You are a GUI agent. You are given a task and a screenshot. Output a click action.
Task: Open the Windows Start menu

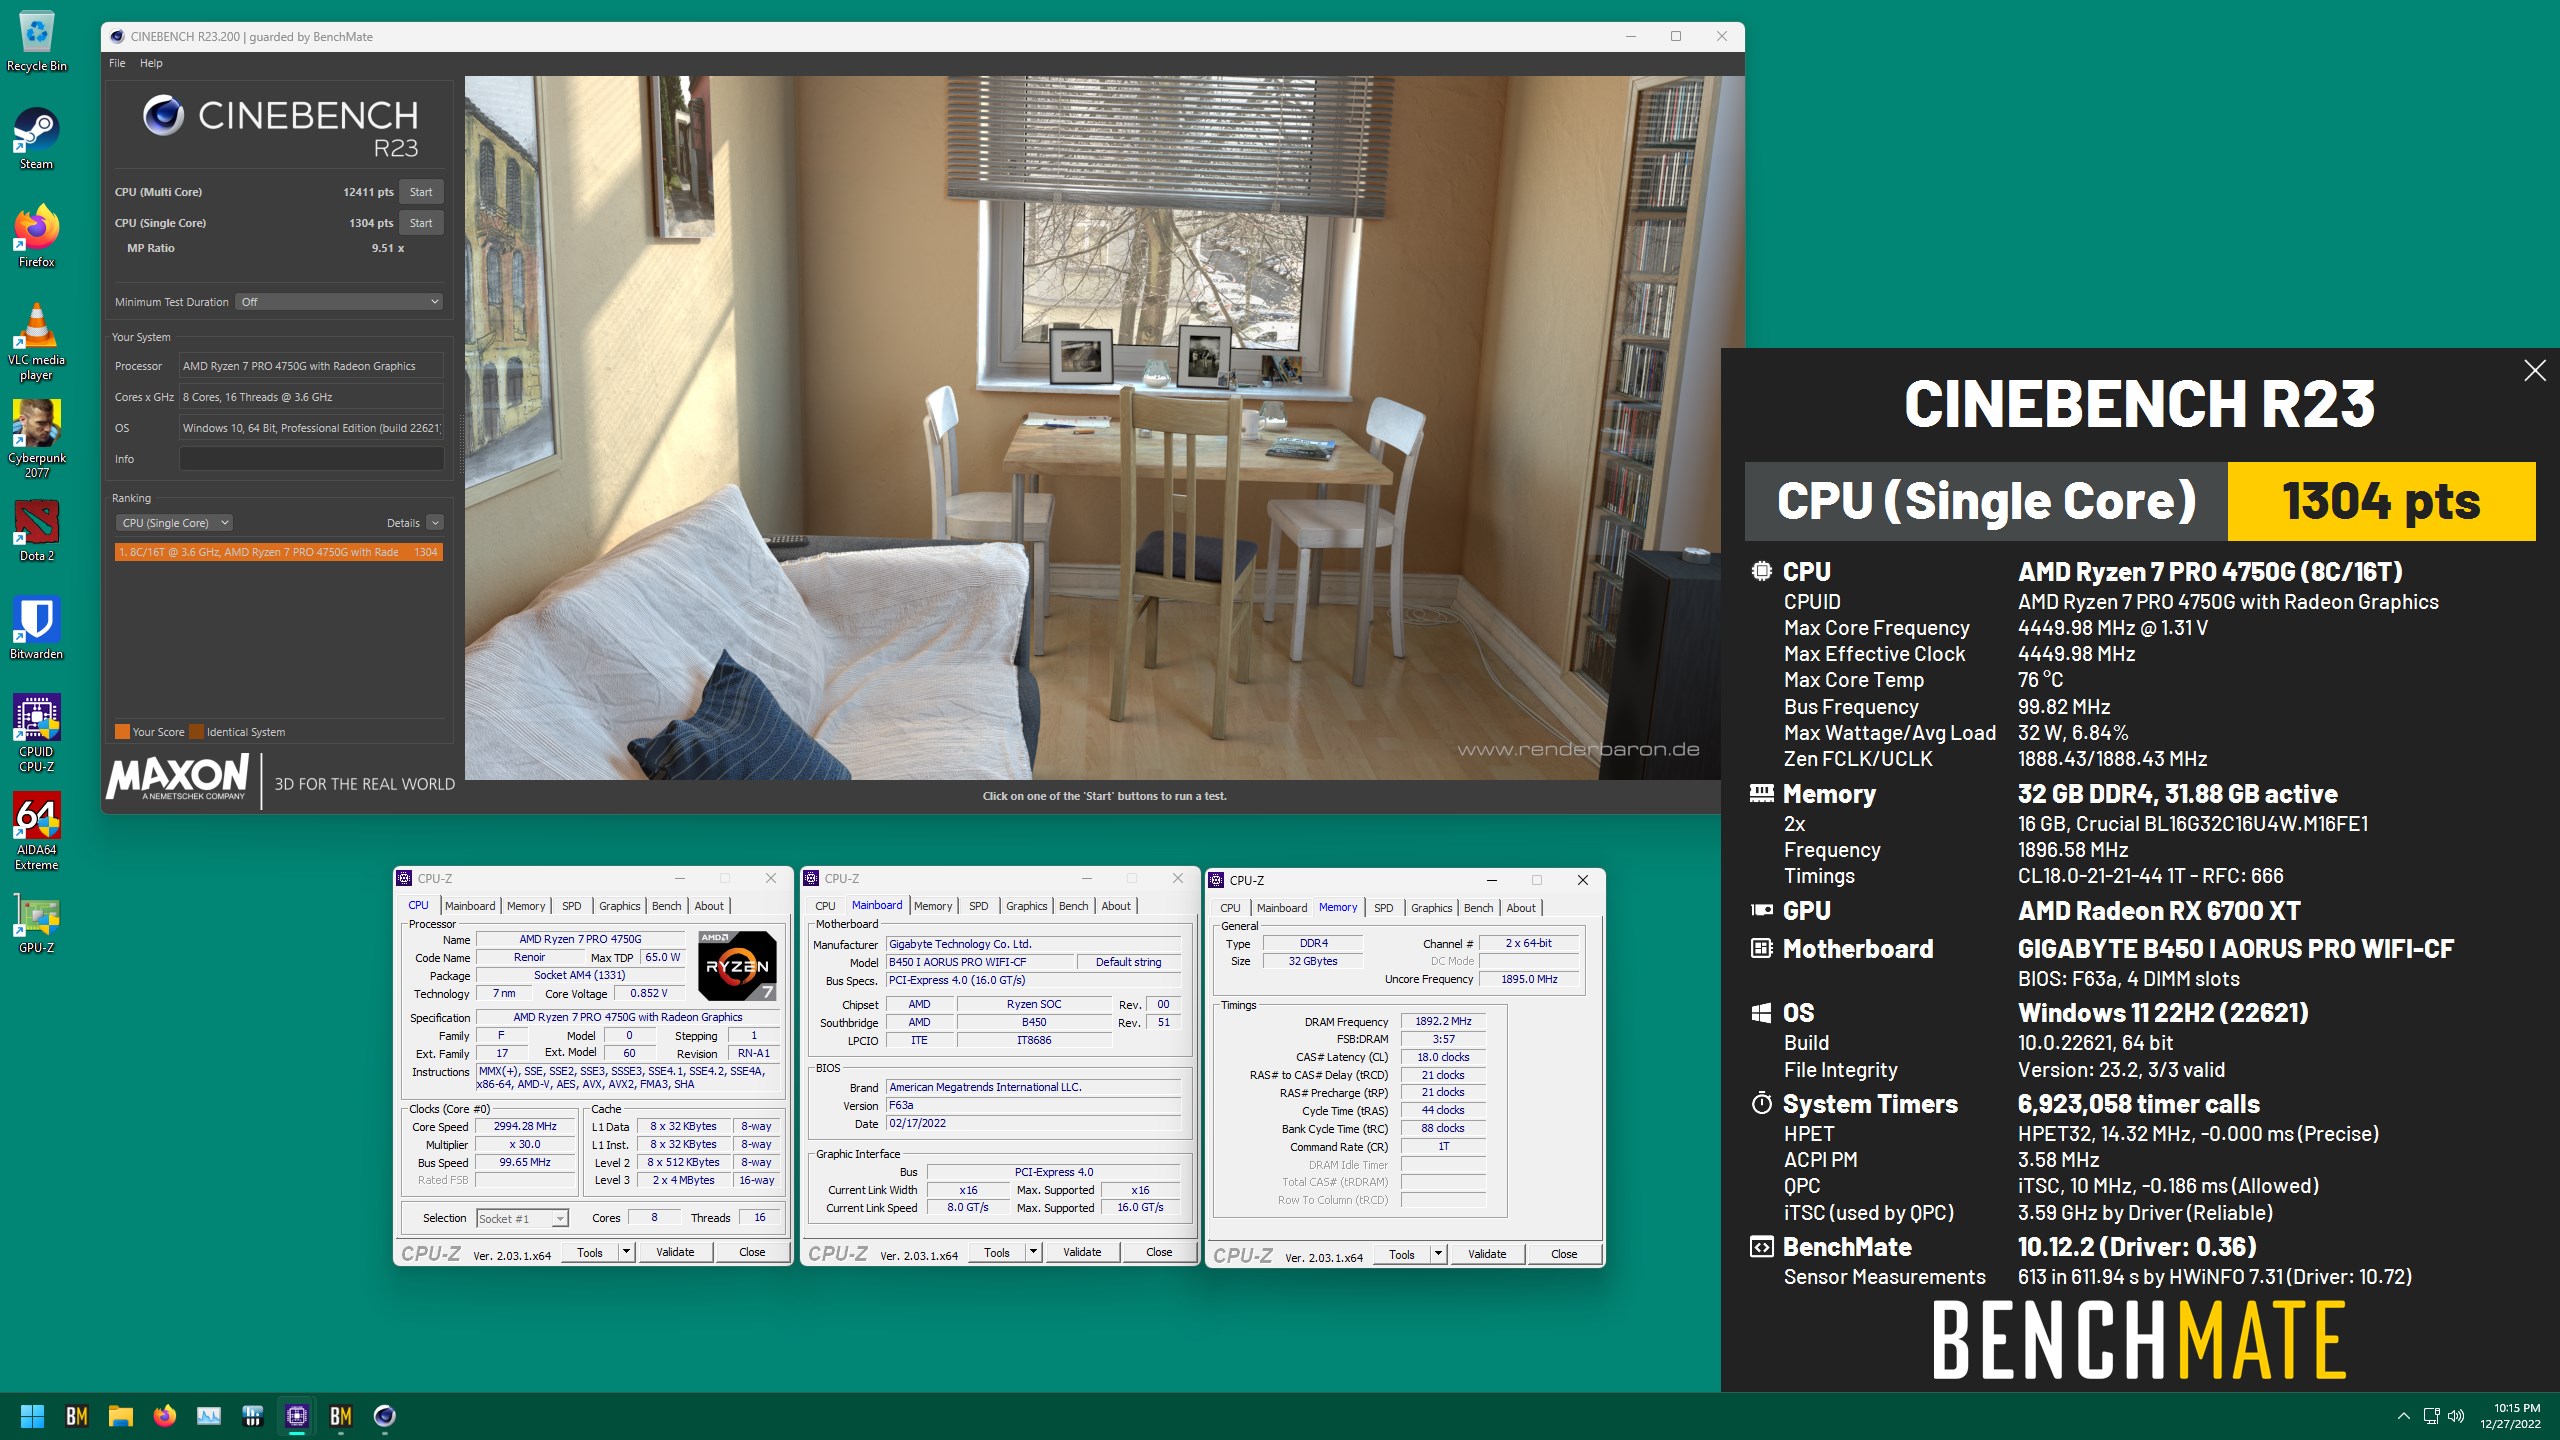coord(32,1416)
